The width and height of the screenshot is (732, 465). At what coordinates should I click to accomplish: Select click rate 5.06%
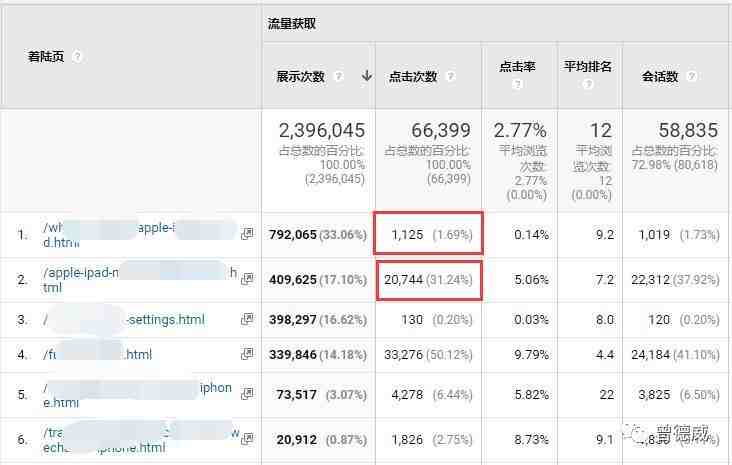(x=532, y=279)
